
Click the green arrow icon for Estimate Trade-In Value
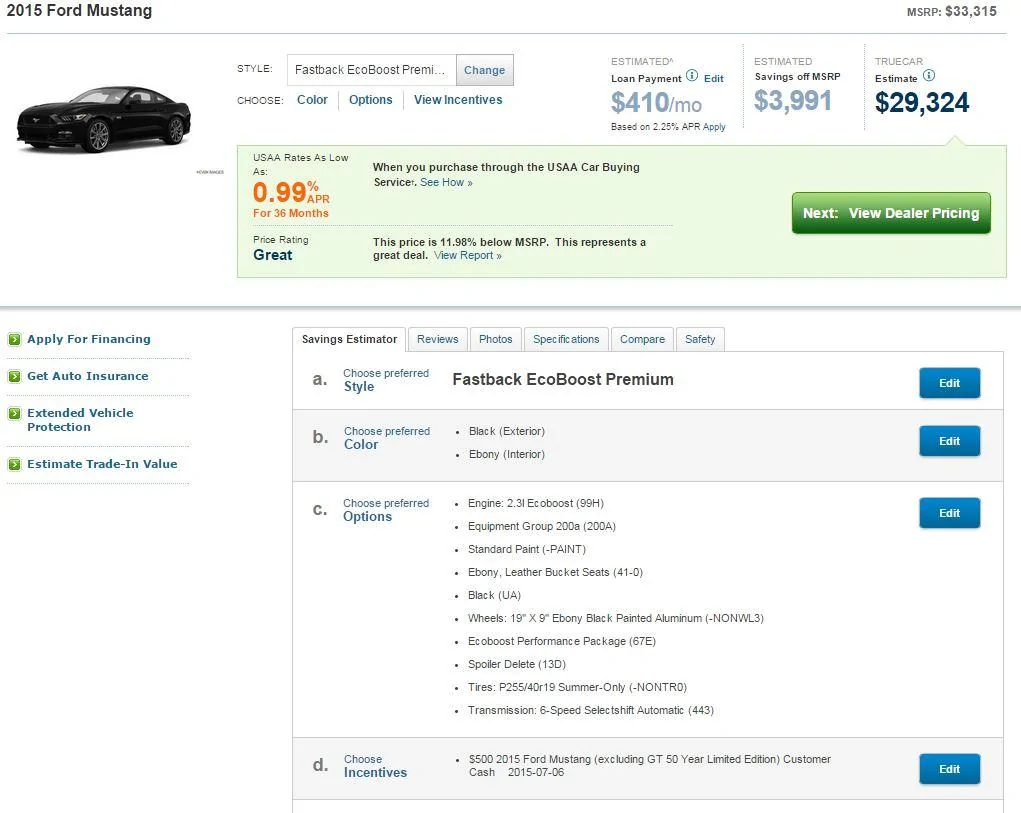[14, 464]
